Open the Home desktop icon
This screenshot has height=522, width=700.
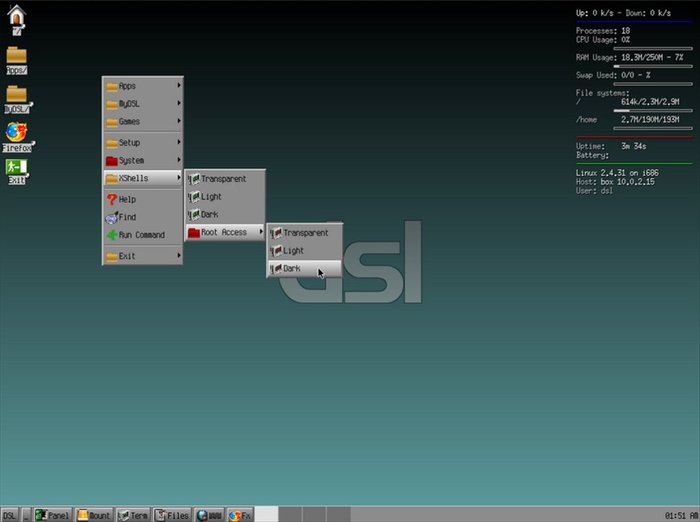point(17,17)
